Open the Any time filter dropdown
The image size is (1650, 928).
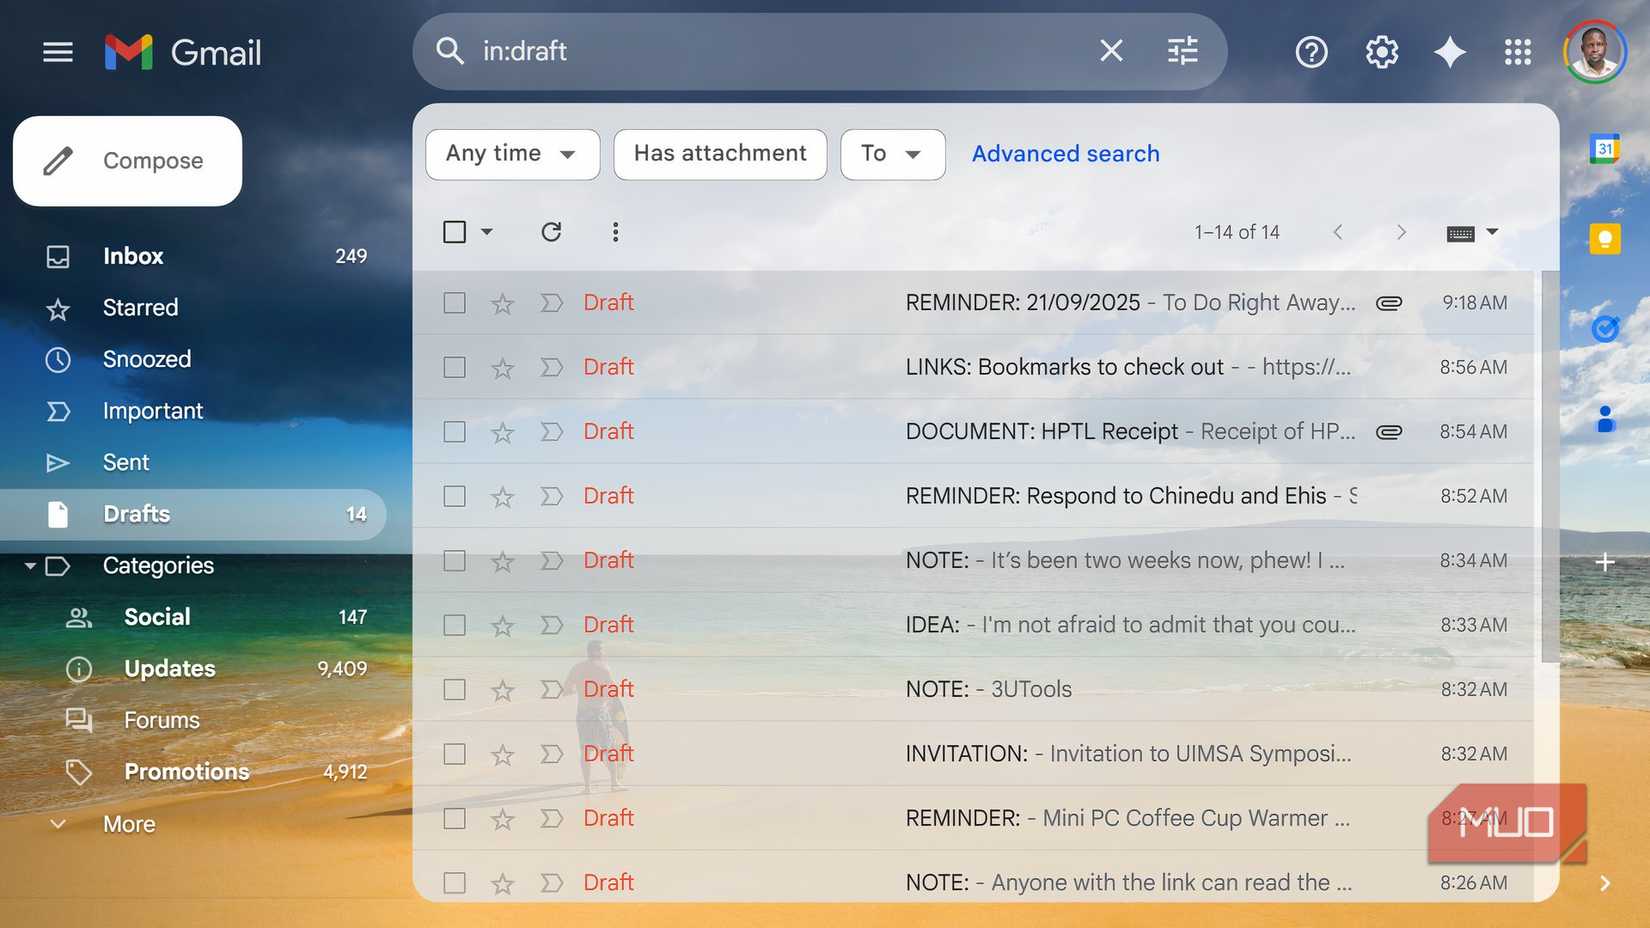pyautogui.click(x=512, y=154)
